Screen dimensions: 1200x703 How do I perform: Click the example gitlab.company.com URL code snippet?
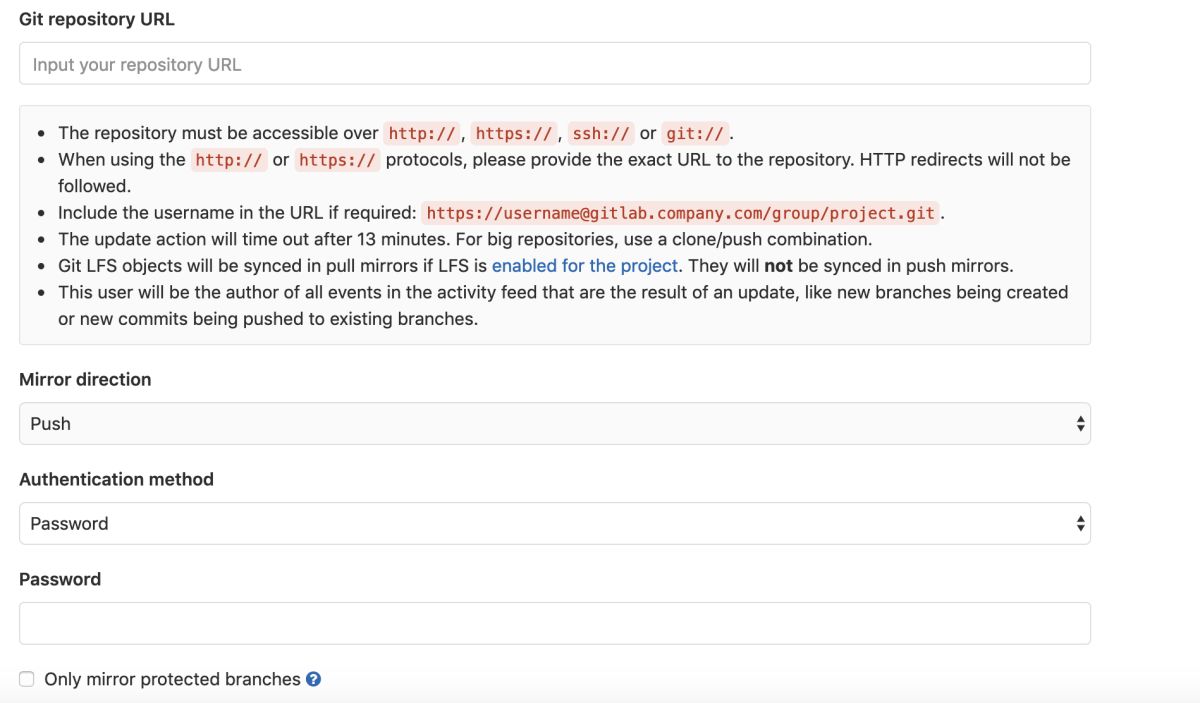681,213
